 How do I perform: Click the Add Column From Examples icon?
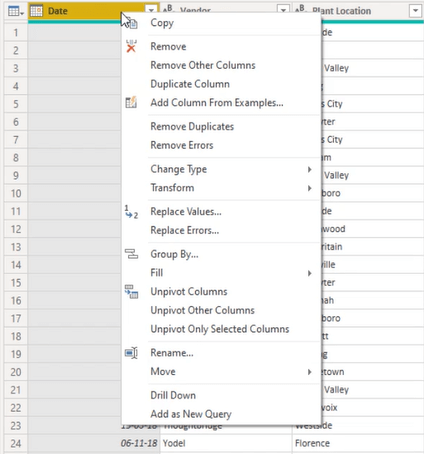pyautogui.click(x=131, y=102)
